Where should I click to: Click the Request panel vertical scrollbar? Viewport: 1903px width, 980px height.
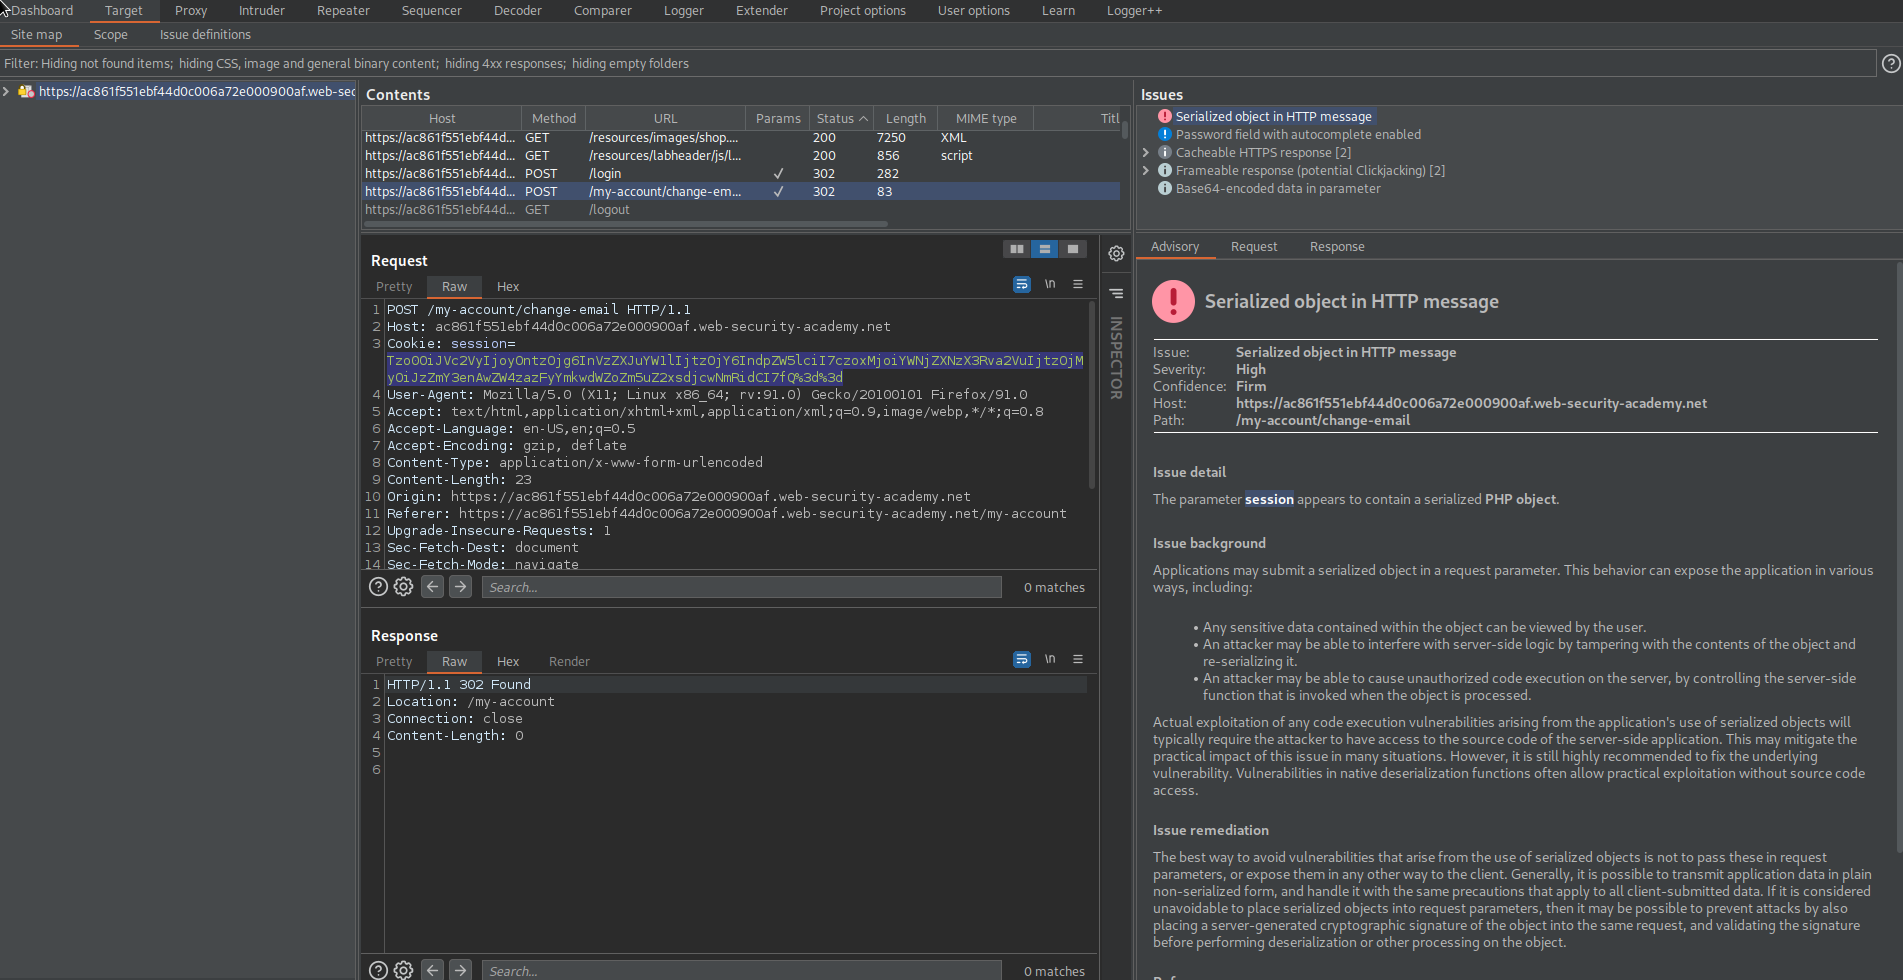[1092, 395]
